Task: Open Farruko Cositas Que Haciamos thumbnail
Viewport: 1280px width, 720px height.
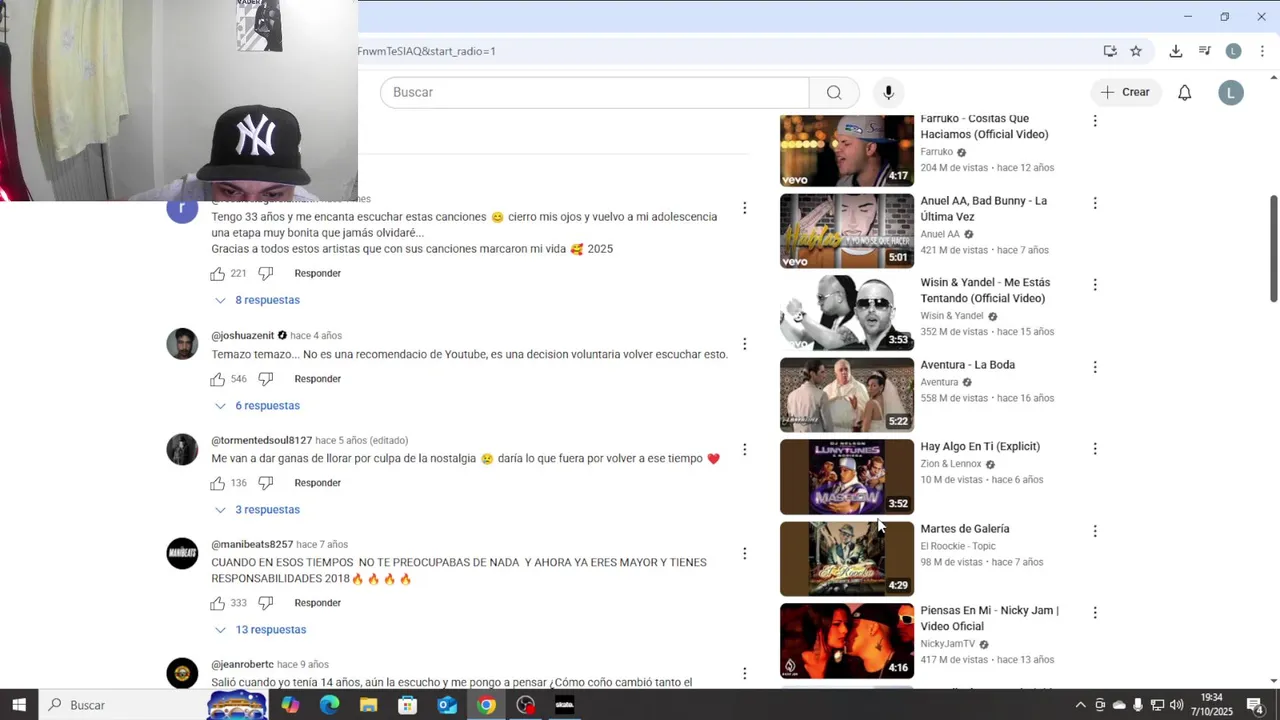Action: [x=847, y=150]
